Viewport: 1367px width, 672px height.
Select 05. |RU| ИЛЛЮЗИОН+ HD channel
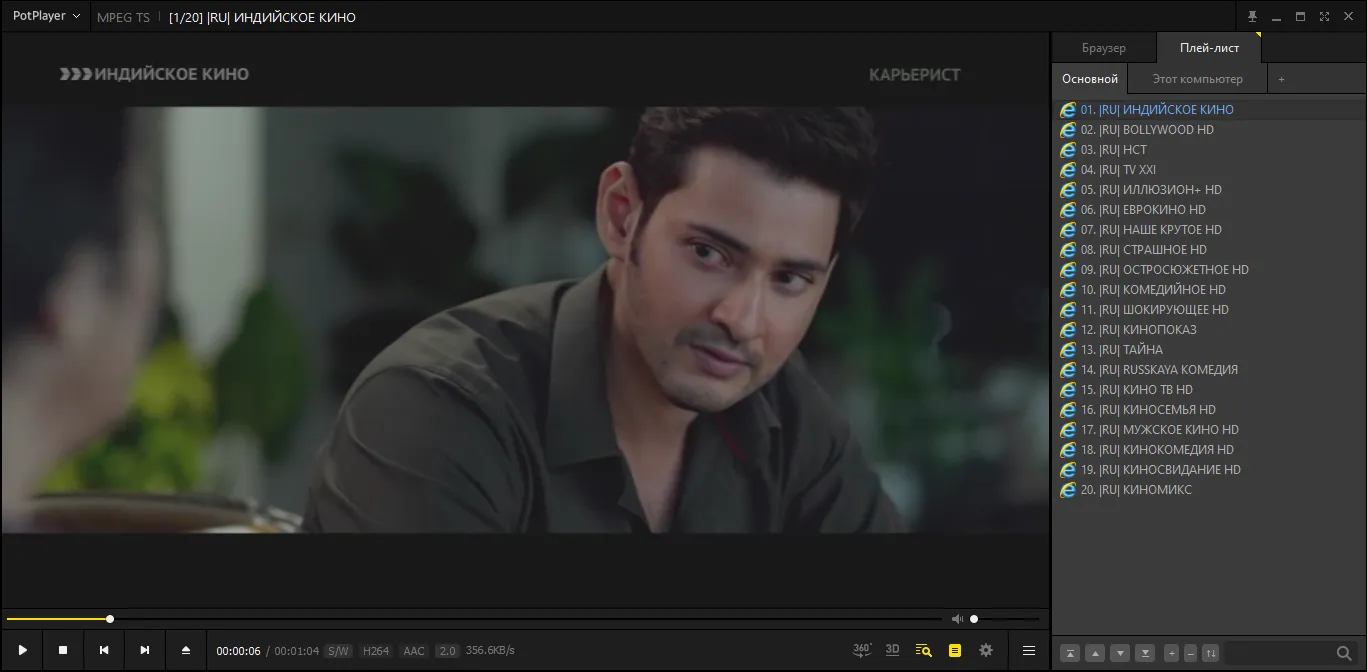pos(1209,190)
